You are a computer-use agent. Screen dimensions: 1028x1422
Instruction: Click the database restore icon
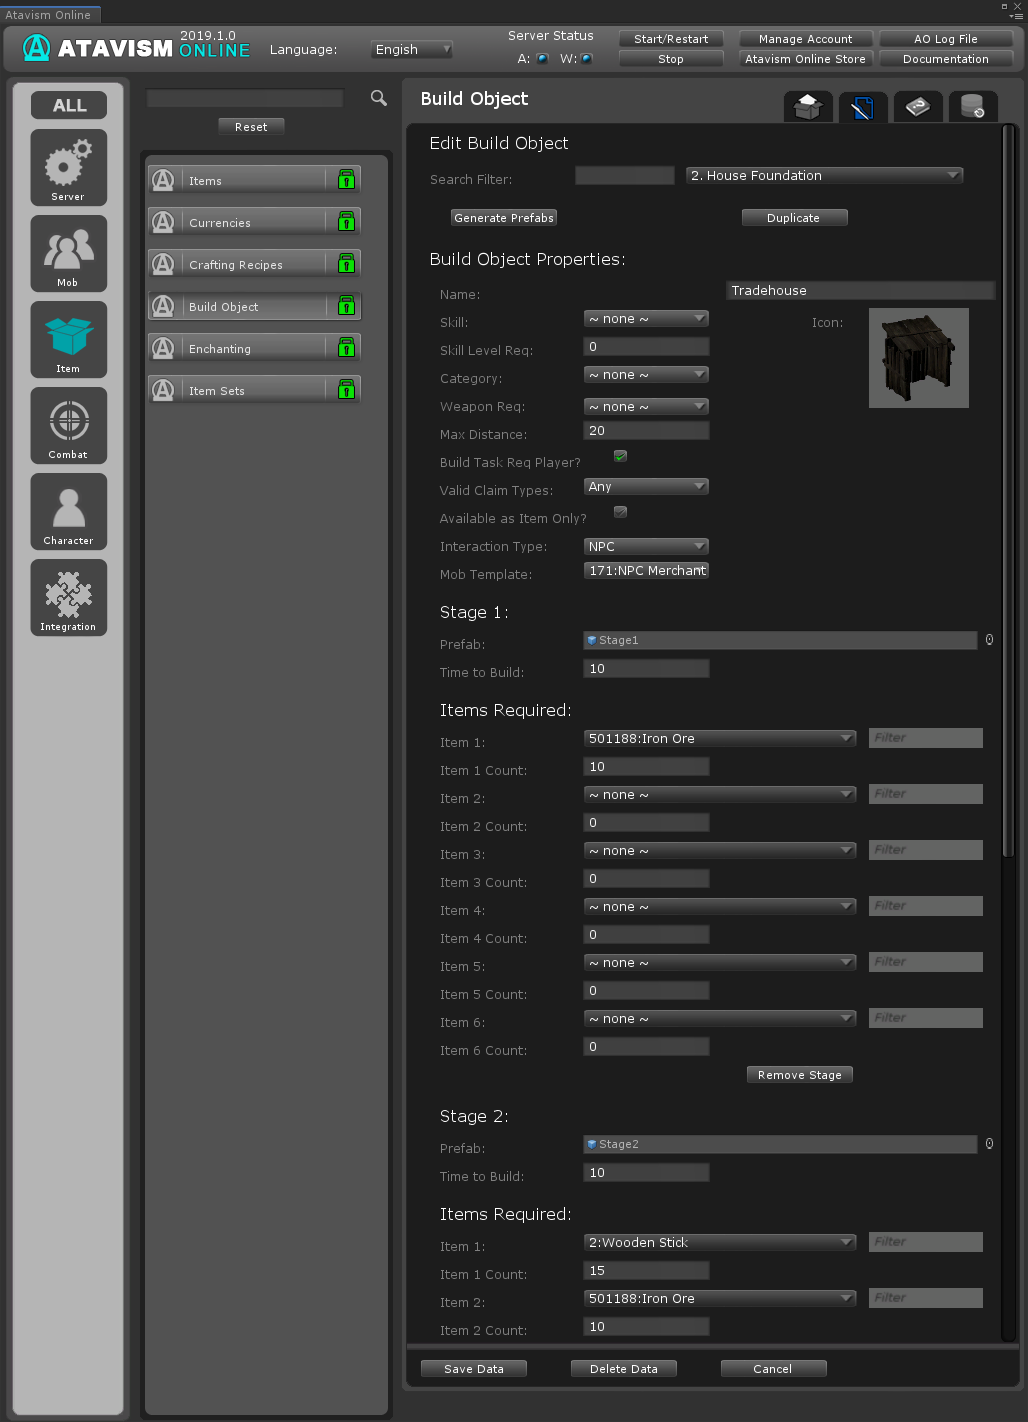pos(972,106)
